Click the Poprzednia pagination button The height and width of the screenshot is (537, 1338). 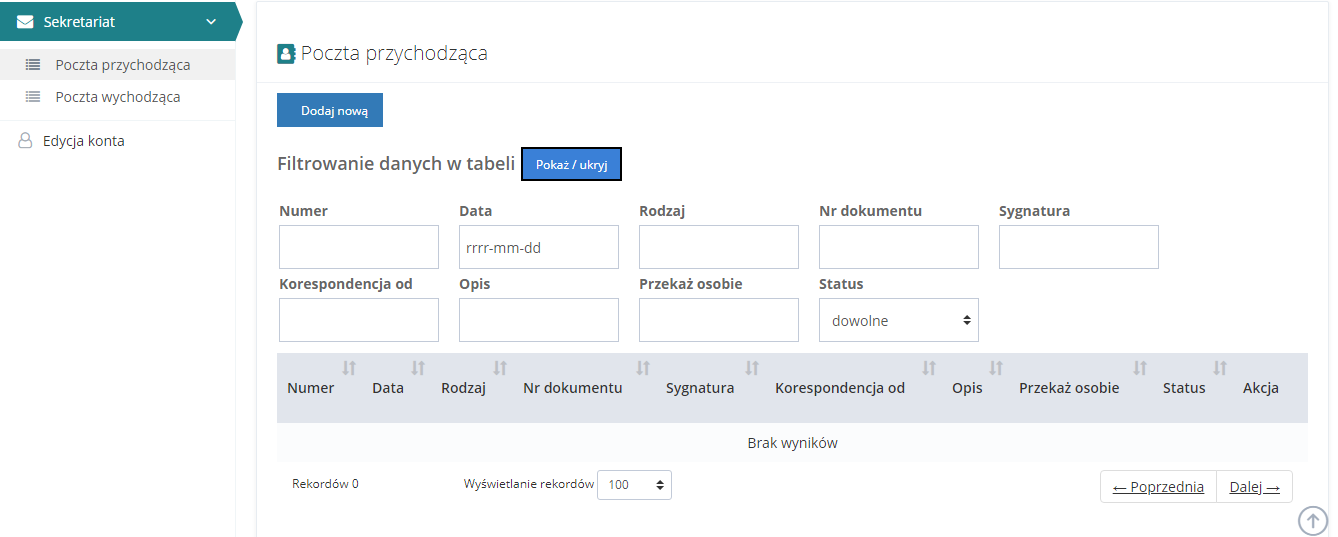[1158, 487]
